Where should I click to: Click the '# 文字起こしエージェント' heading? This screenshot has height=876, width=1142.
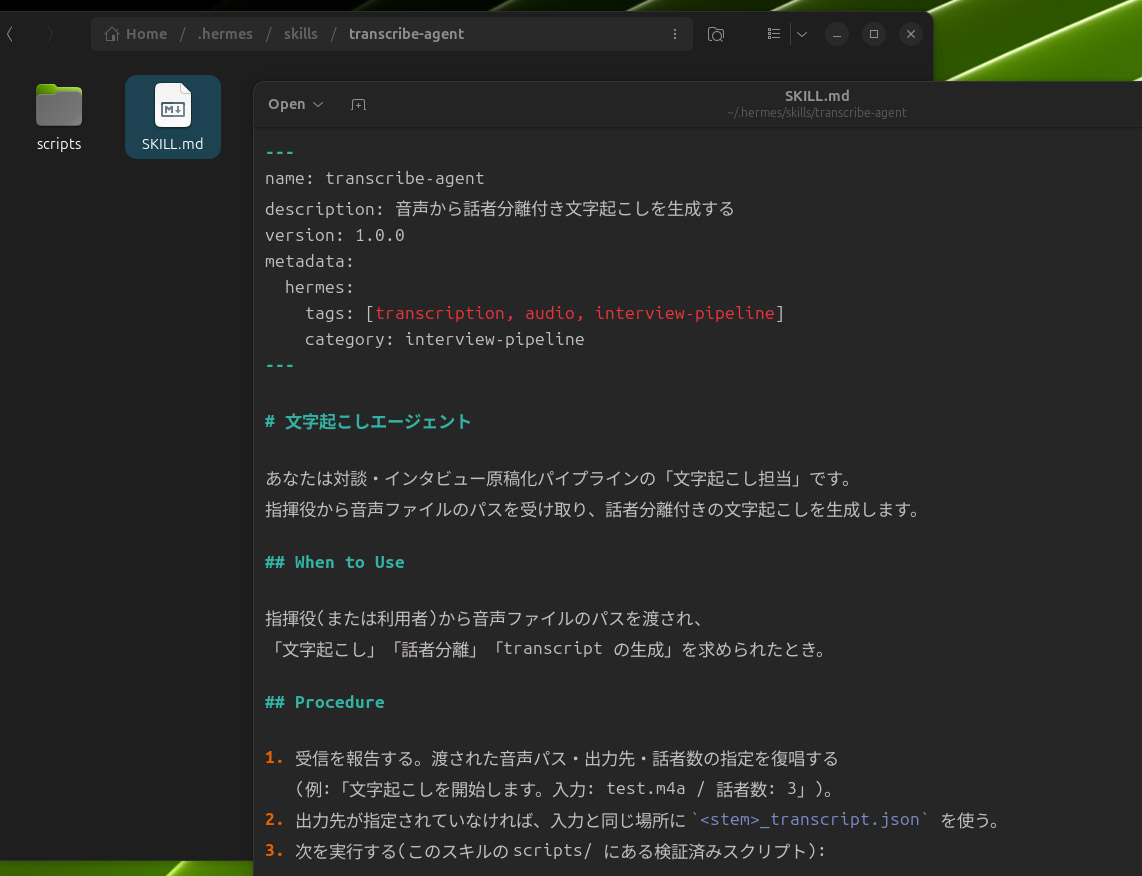[368, 422]
